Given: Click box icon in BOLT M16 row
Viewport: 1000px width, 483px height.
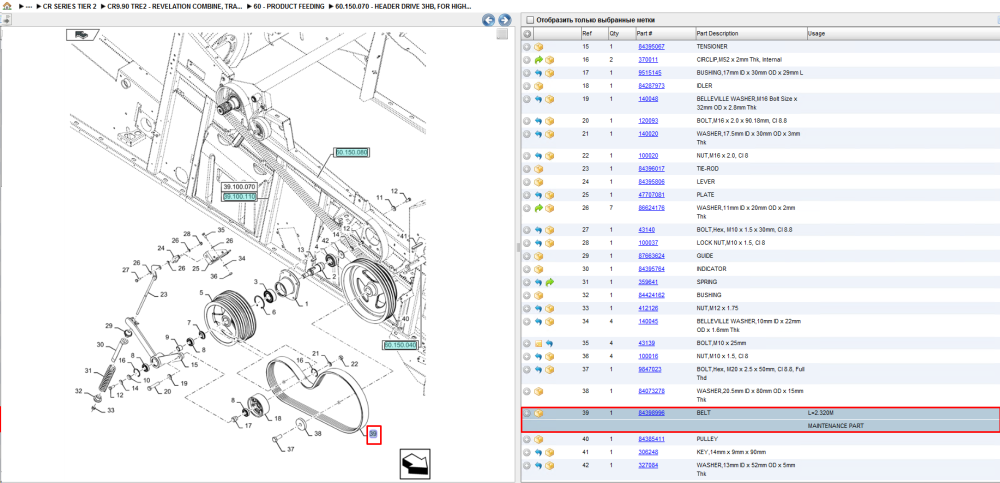Looking at the screenshot, I should (550, 121).
